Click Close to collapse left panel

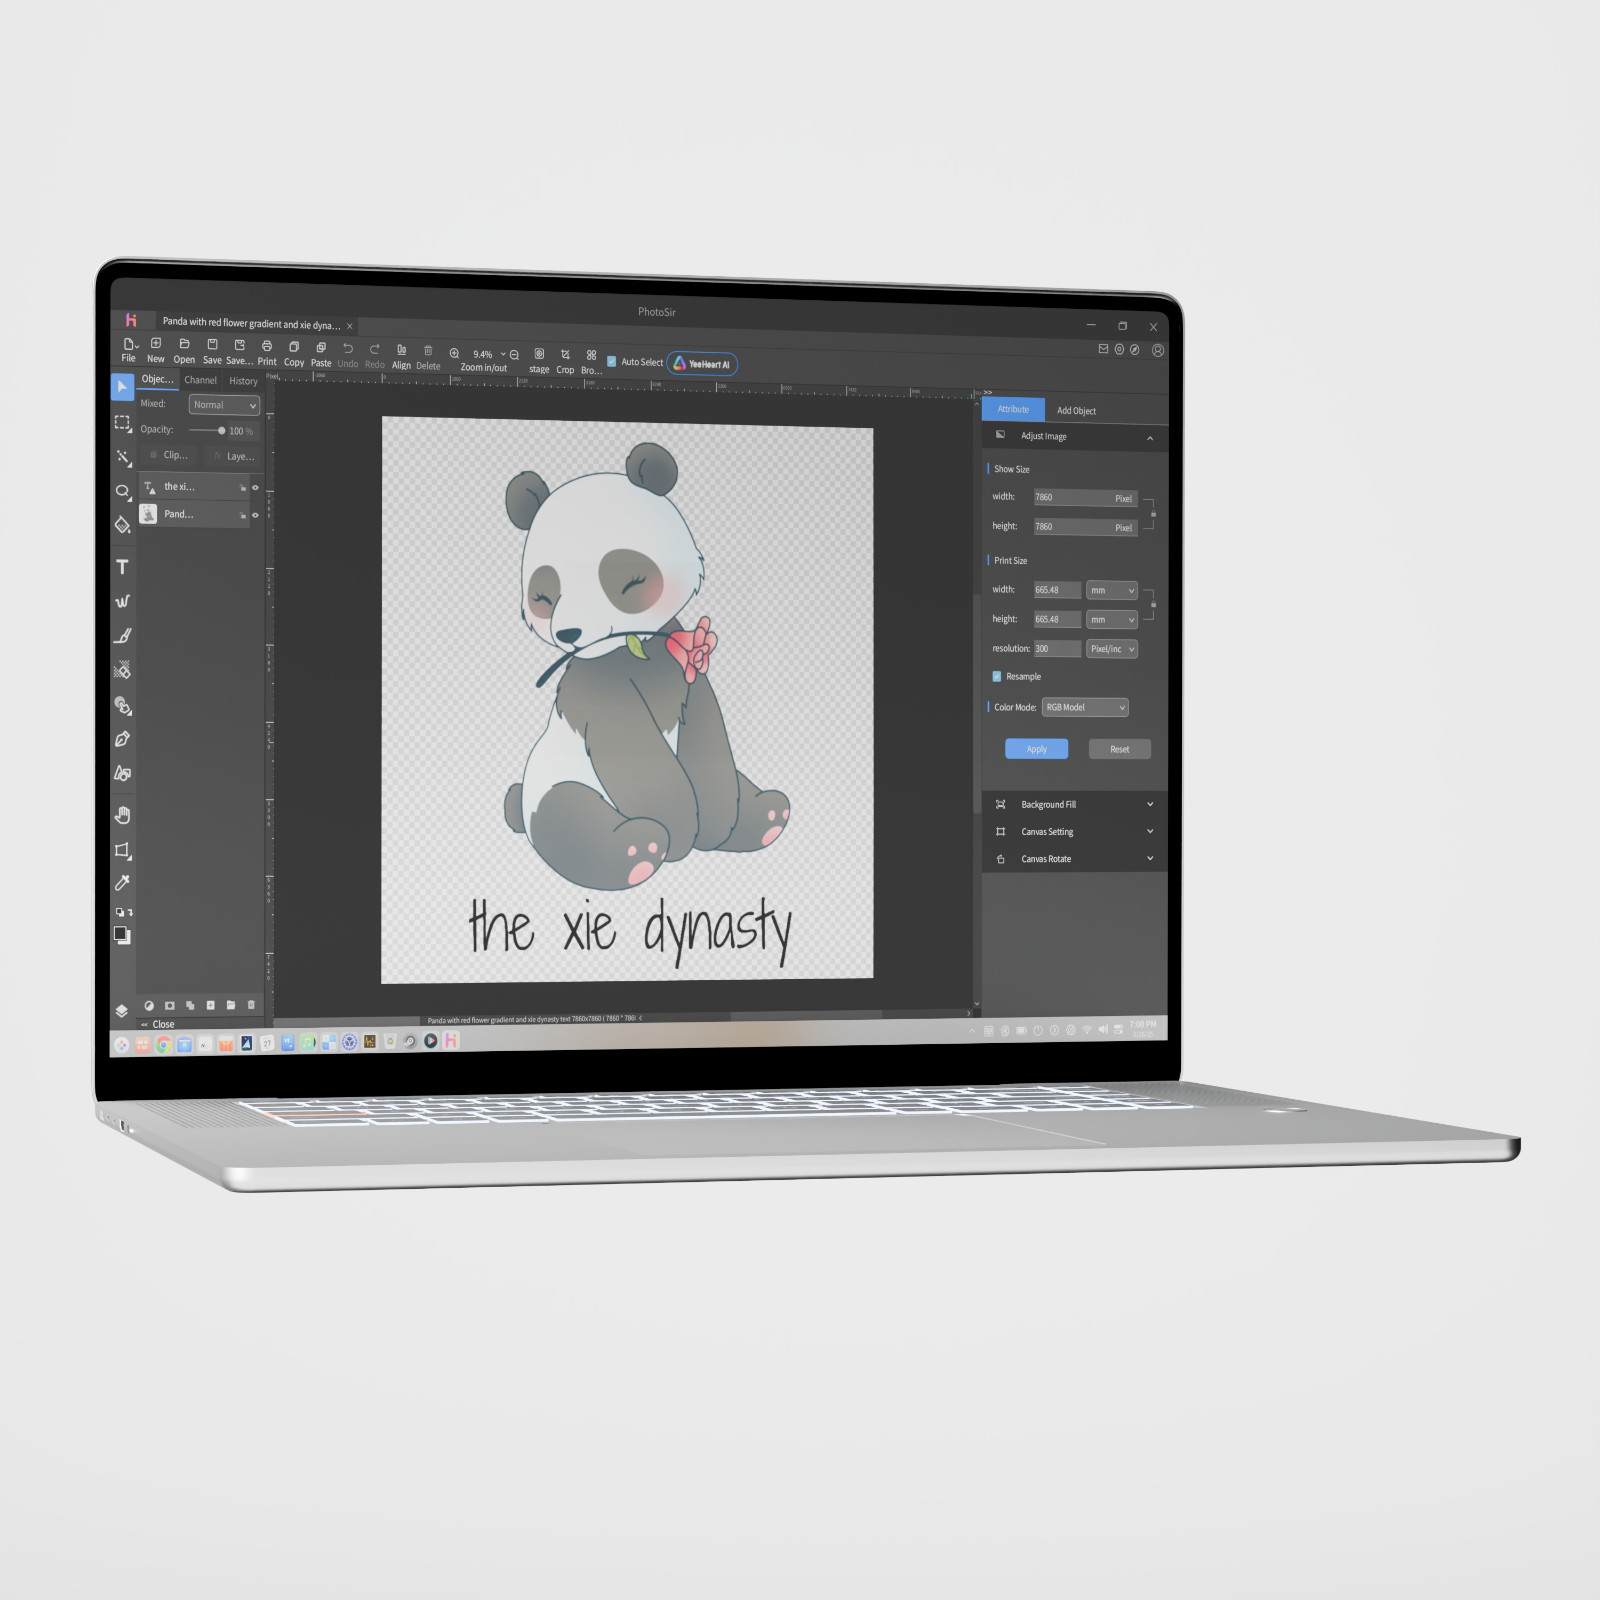[x=158, y=1024]
